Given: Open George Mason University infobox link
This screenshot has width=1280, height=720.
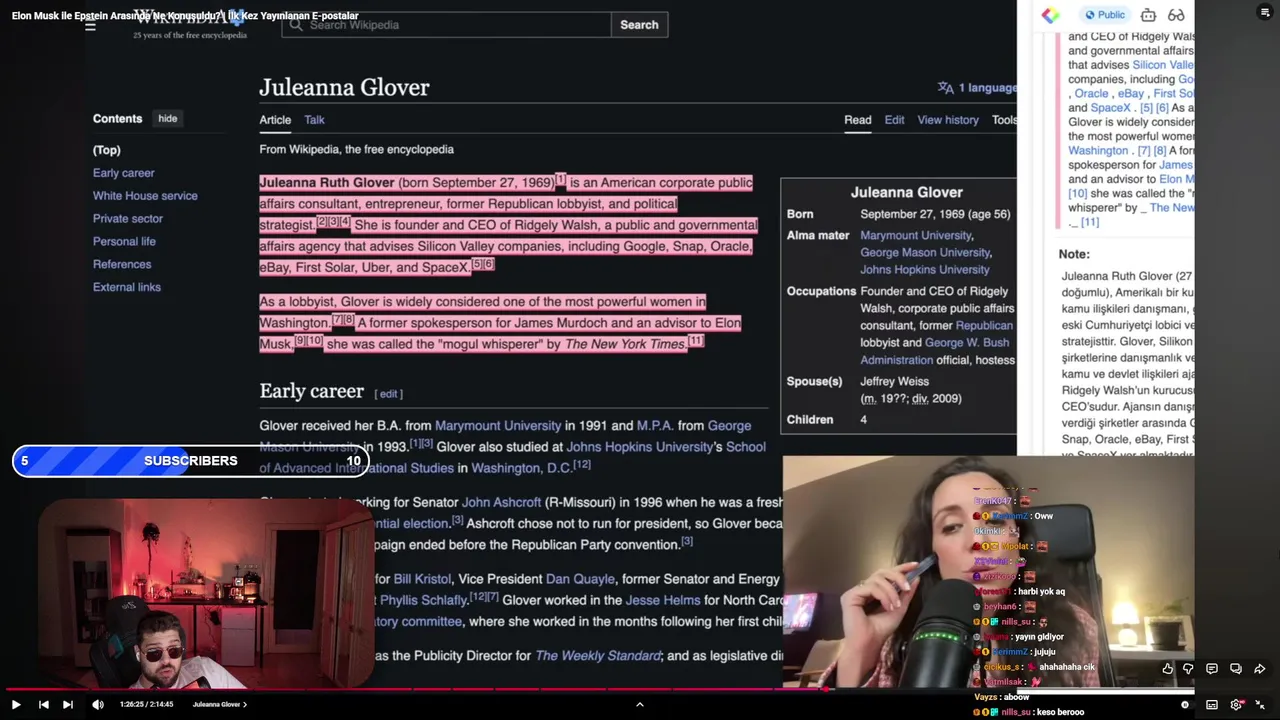Looking at the screenshot, I should point(925,253).
